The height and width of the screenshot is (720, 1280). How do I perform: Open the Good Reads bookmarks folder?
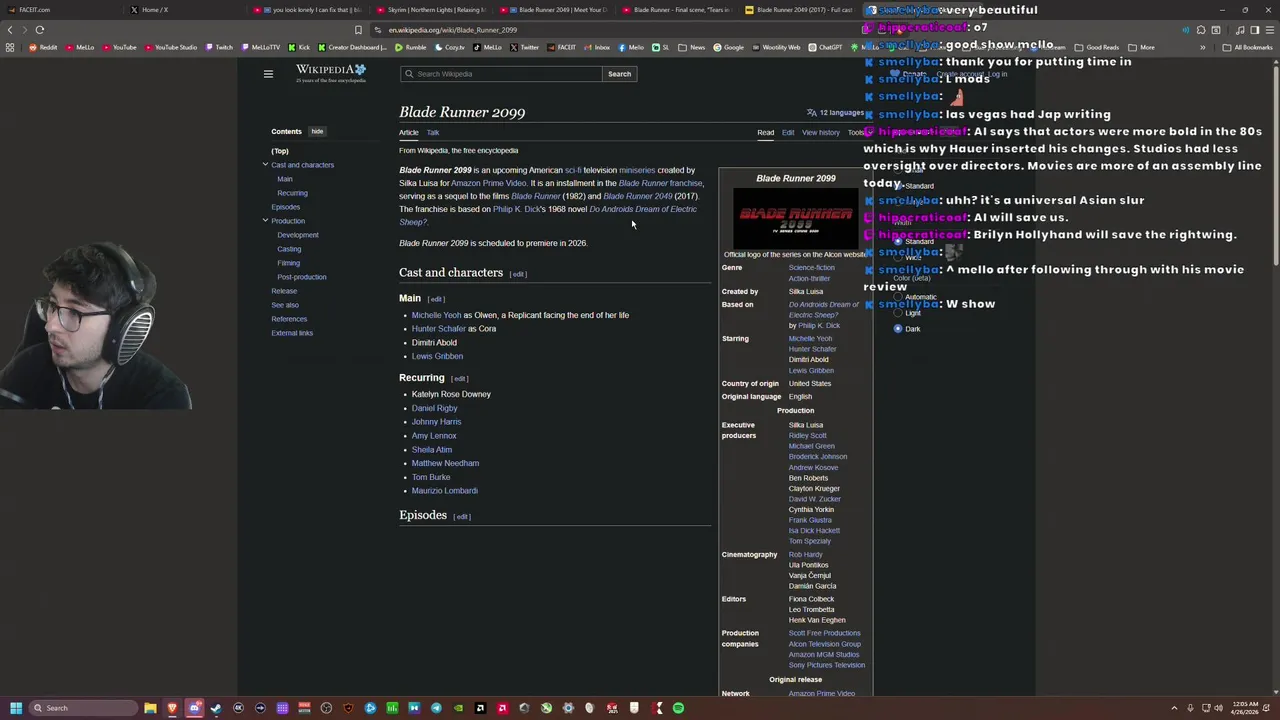pos(1097,47)
